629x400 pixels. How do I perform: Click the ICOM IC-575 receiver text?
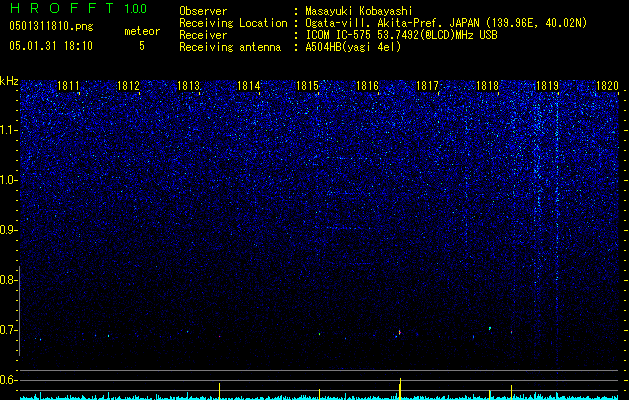point(401,35)
